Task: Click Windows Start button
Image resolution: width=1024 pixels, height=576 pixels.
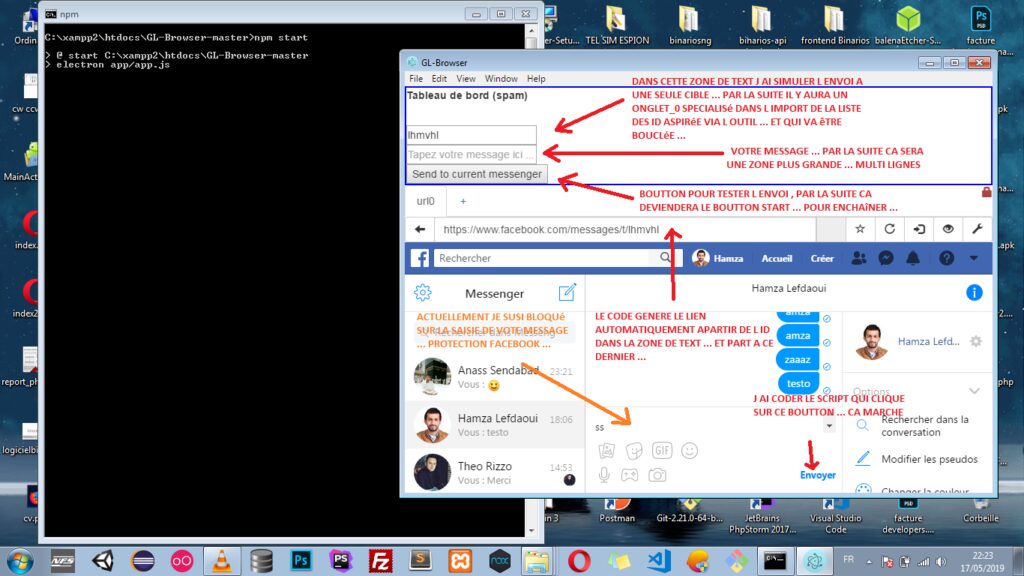Action: pyautogui.click(x=20, y=561)
